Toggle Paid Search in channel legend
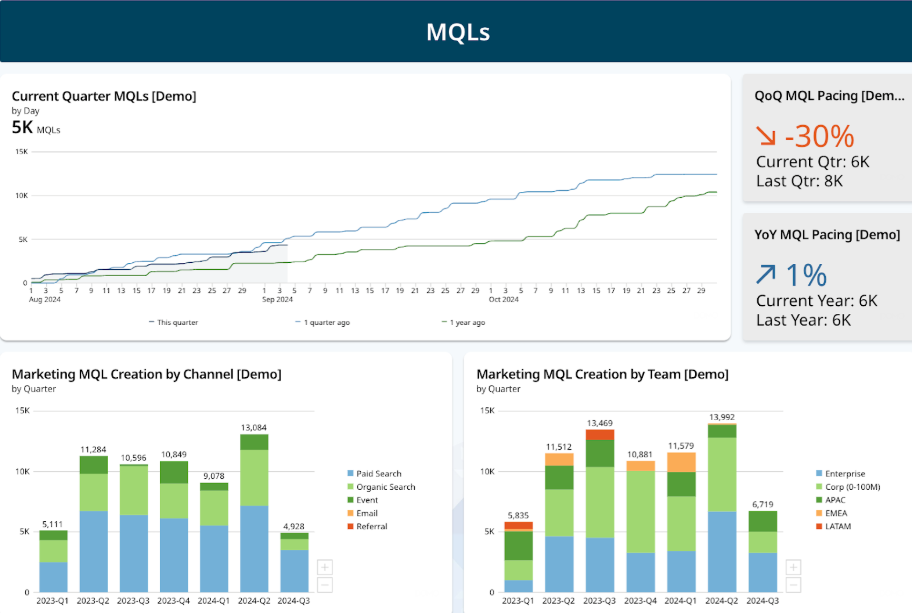 375,473
